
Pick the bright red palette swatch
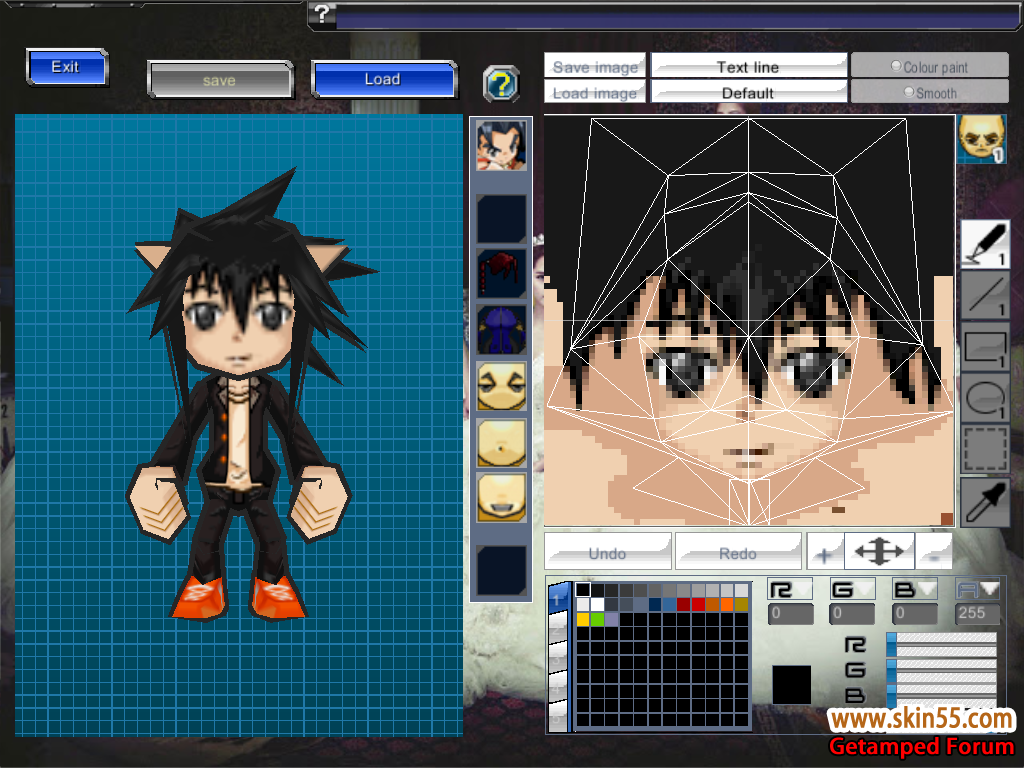point(698,605)
